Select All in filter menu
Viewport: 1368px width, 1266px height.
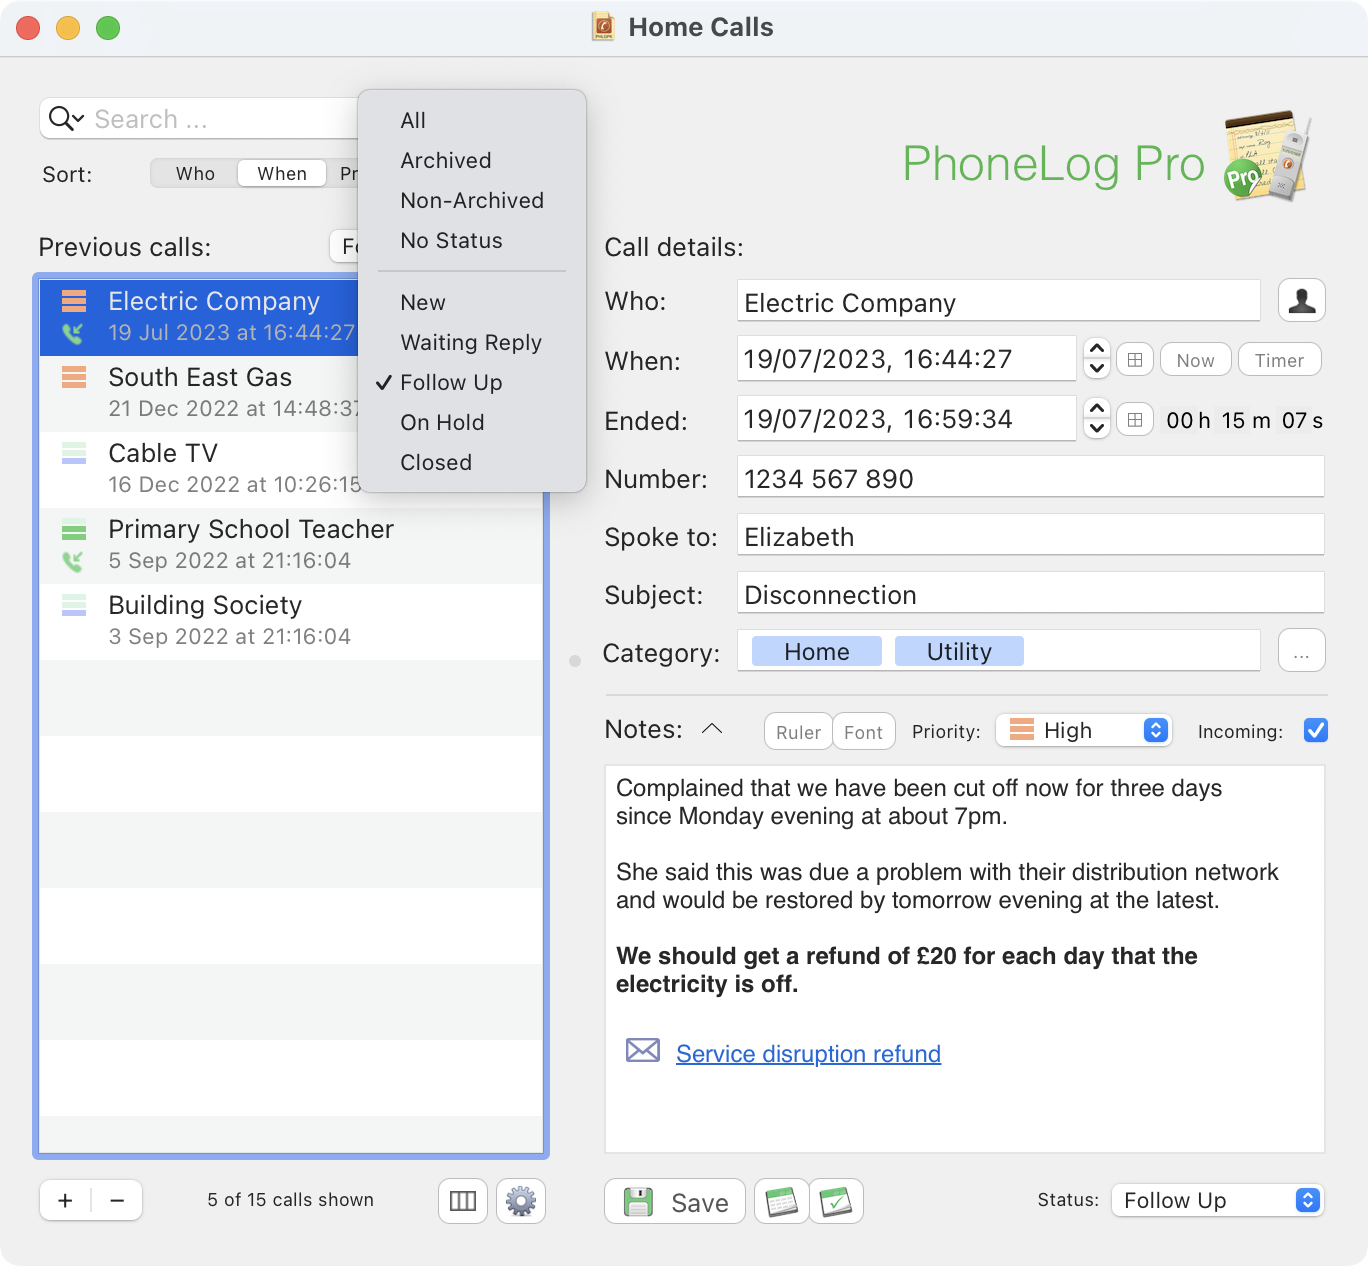coord(472,120)
